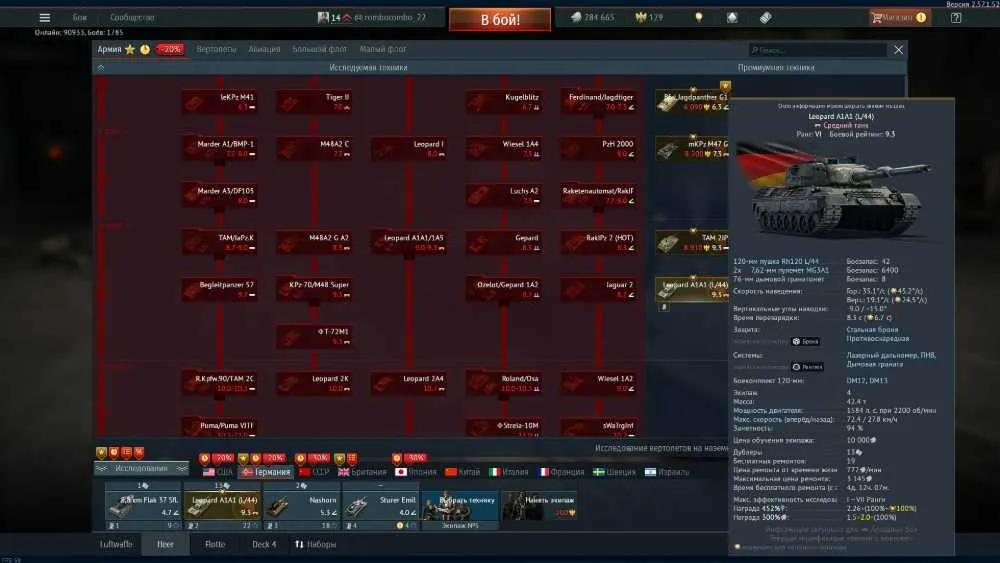
Task: Select premium mKPz M47 G vehicle card
Action: click(692, 149)
